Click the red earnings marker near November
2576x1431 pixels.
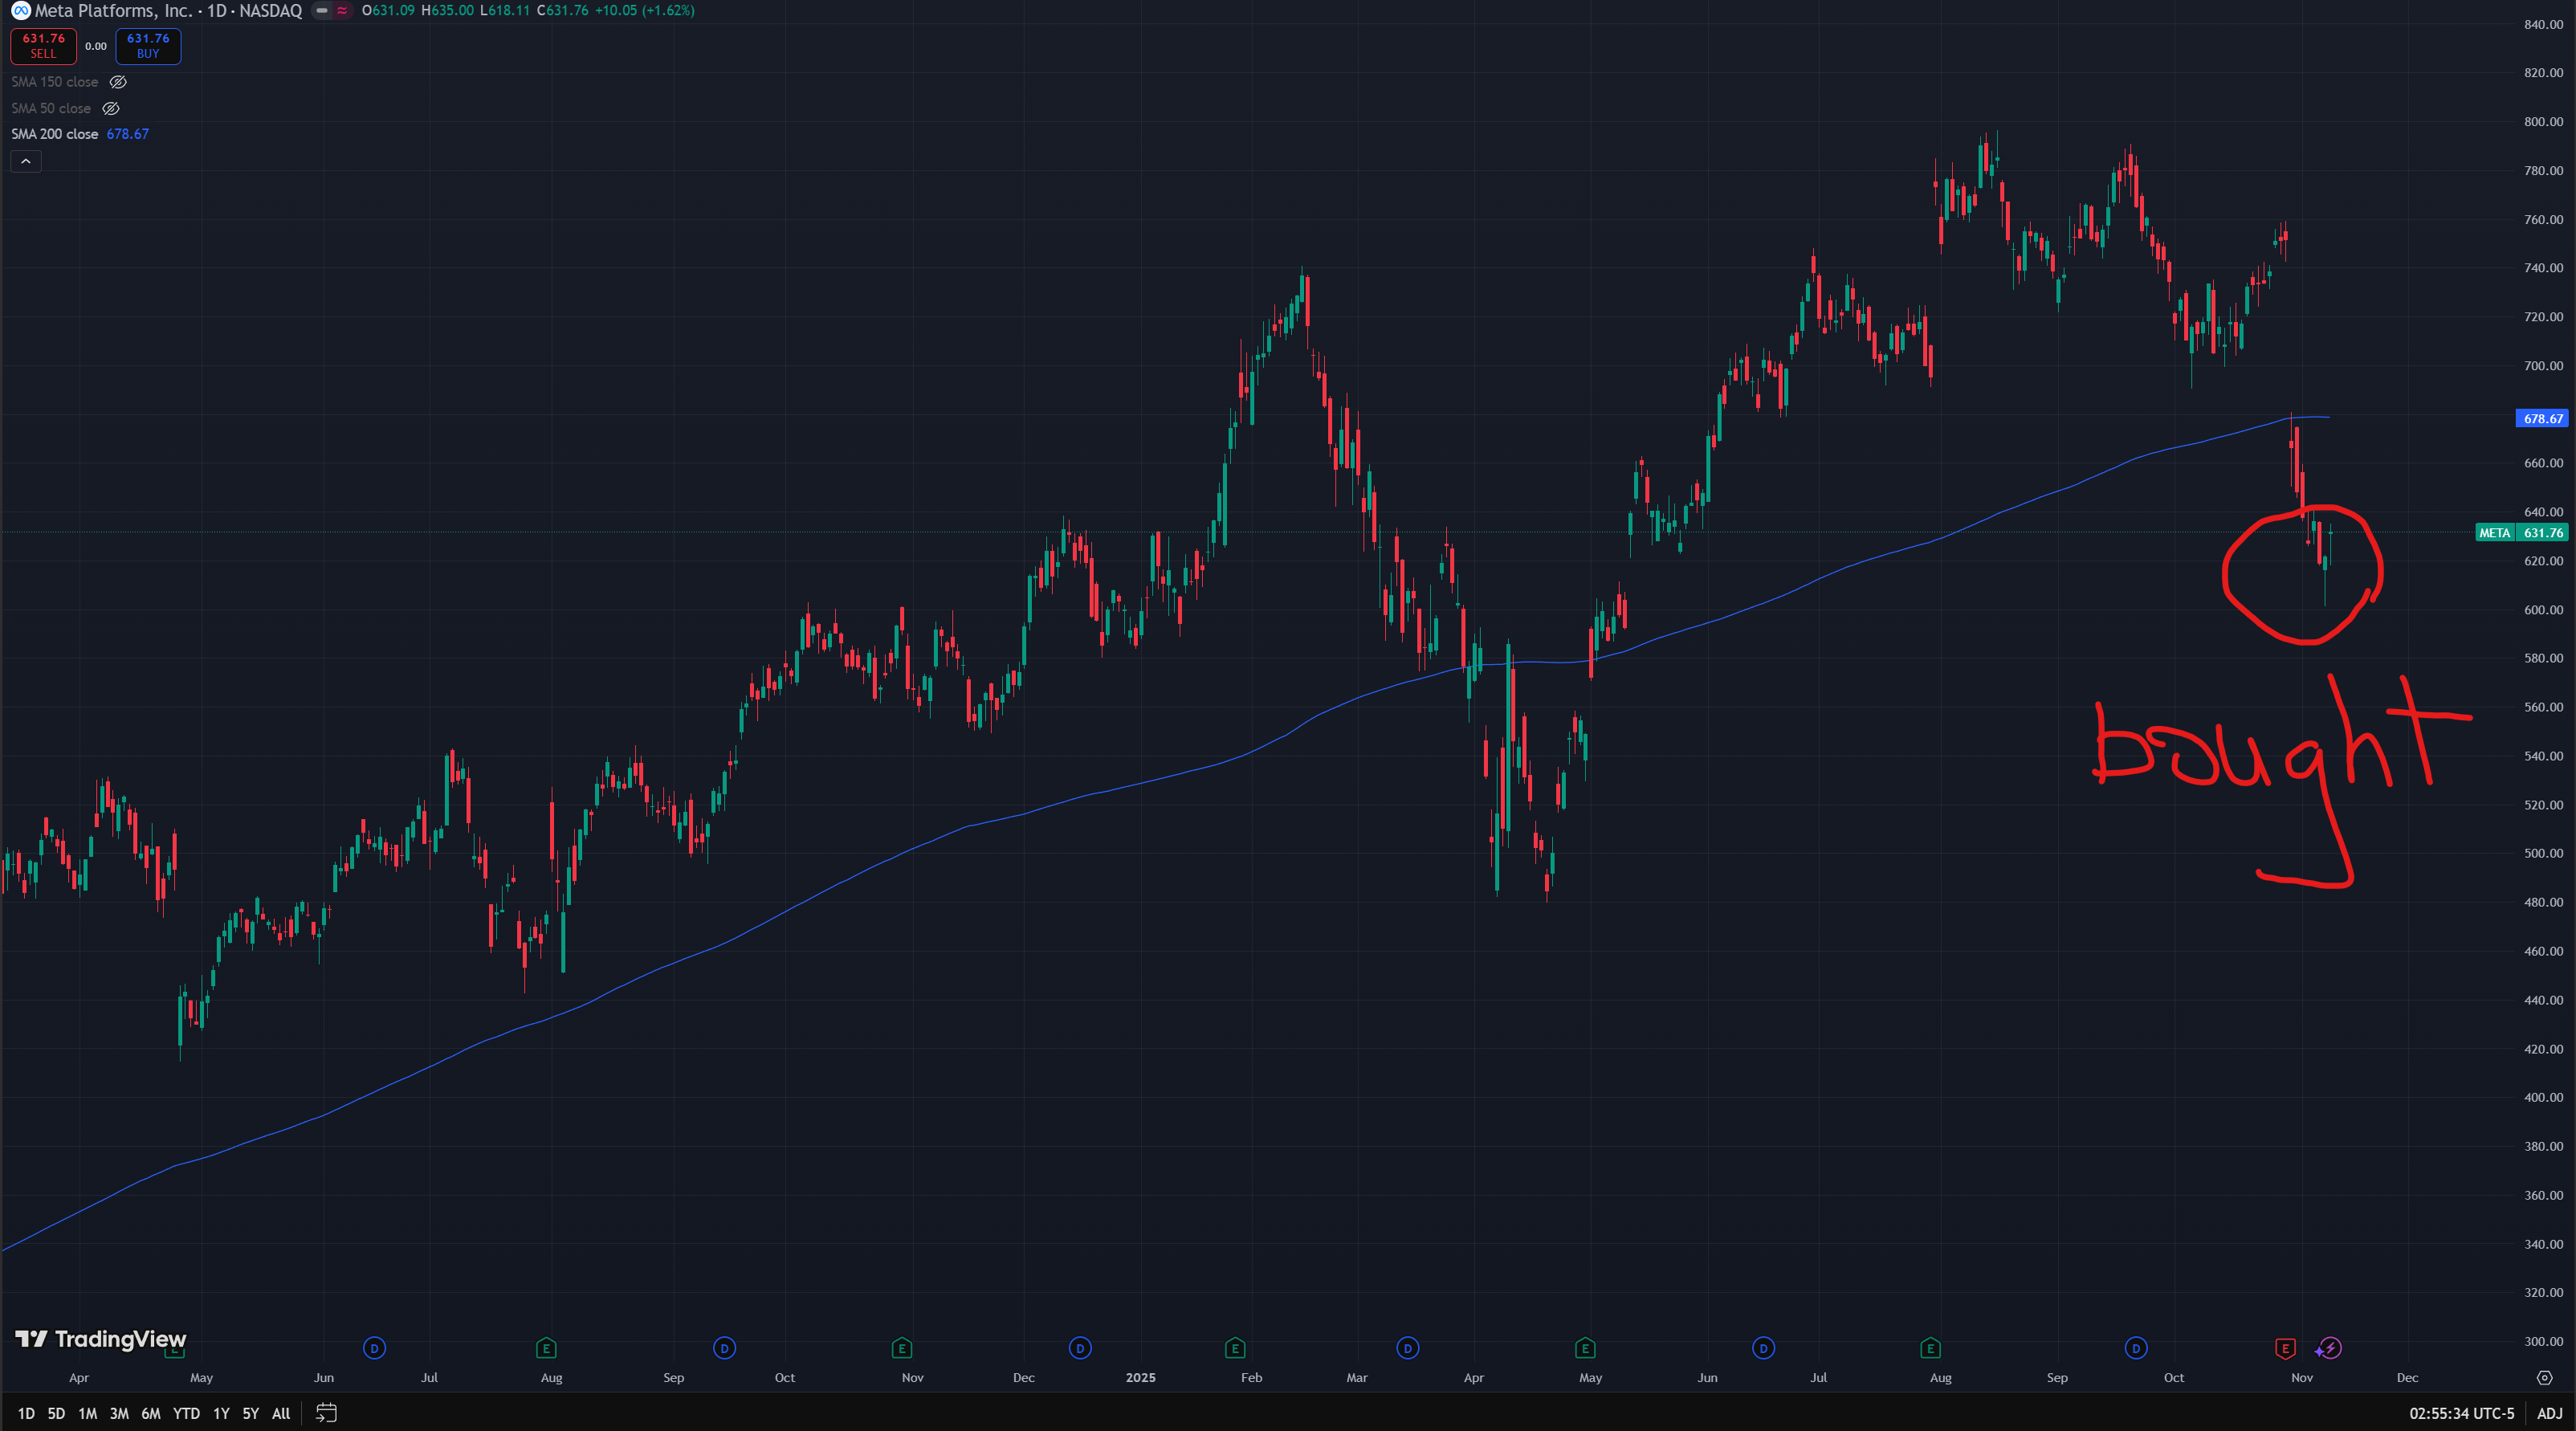click(x=2285, y=1348)
